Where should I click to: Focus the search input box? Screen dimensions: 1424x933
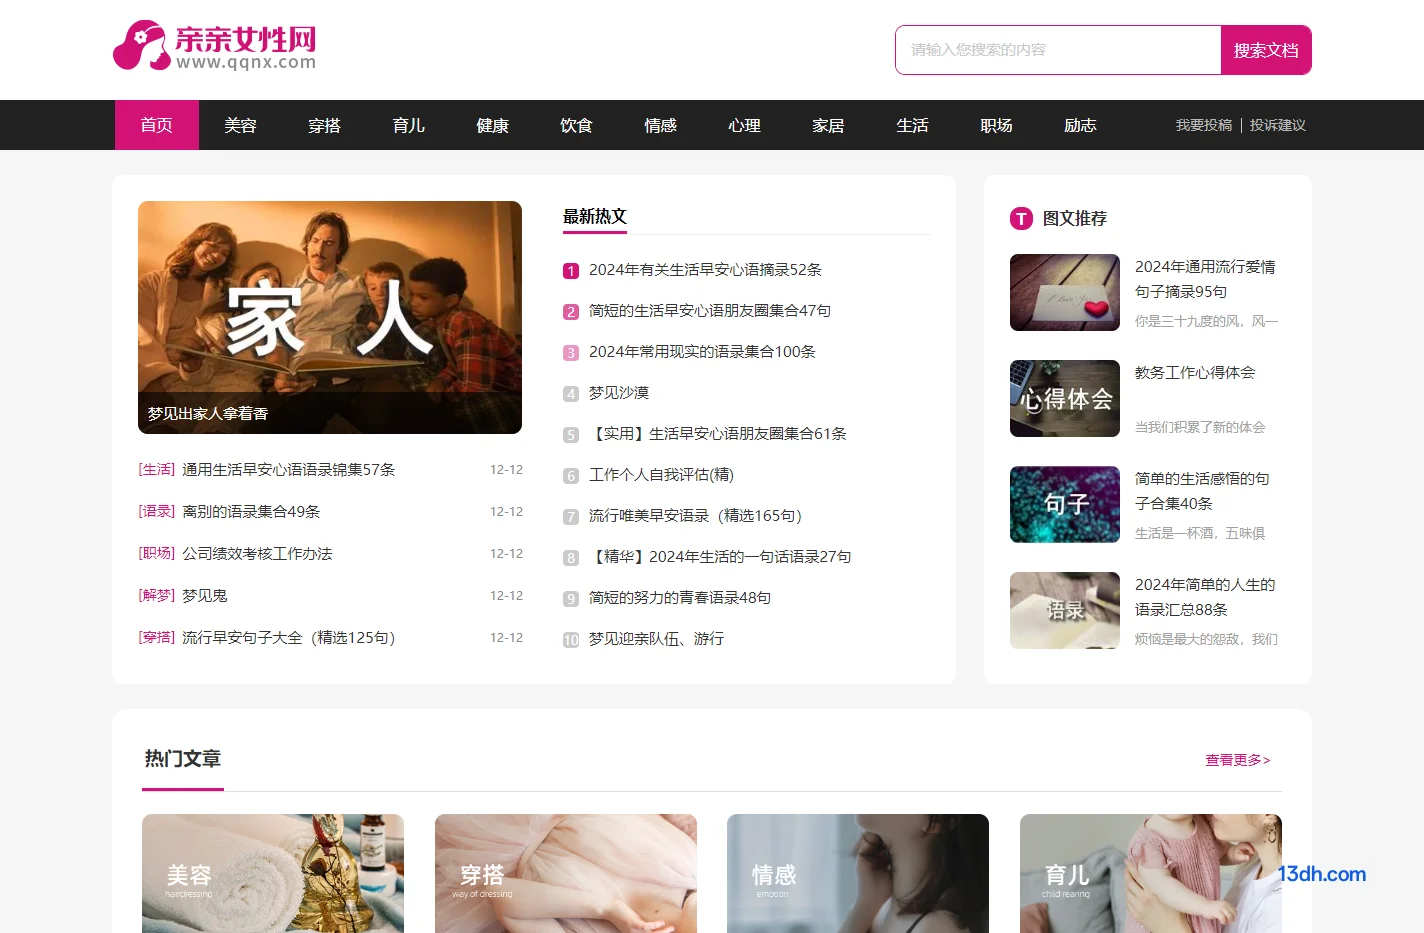pyautogui.click(x=1058, y=50)
